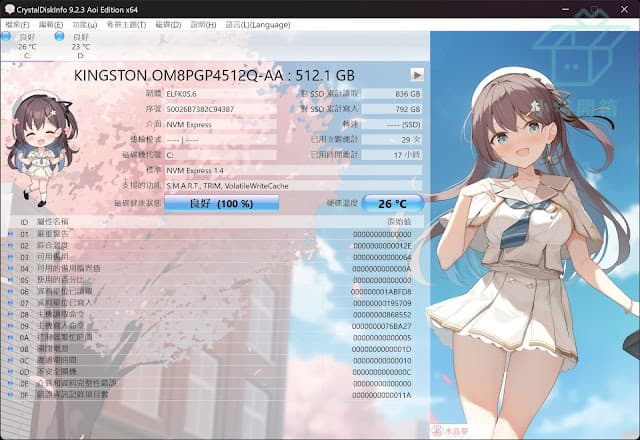Click raw value 00000000000005
The height and width of the screenshot is (440, 640).
pos(382,338)
